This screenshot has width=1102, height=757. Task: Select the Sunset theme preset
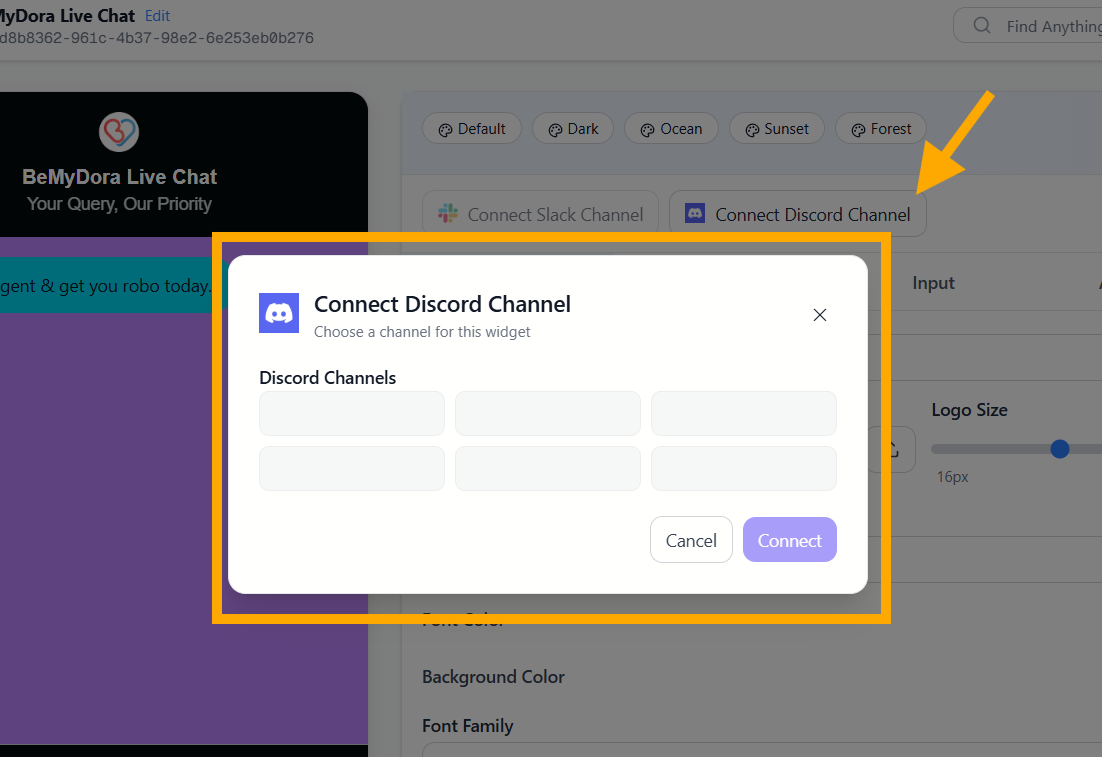776,129
